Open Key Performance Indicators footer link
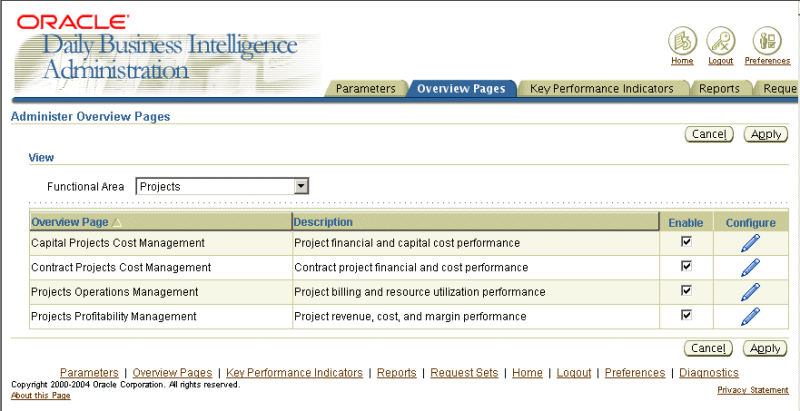The height and width of the screenshot is (411, 800). point(294,373)
